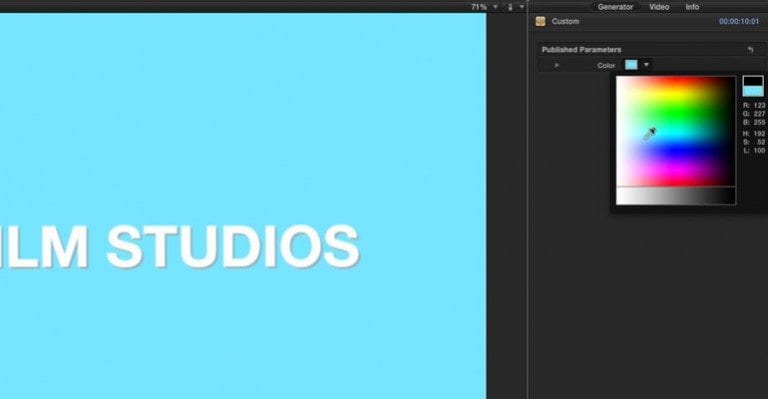Switch to the Video inspector tab
Viewport: 768px width, 399px height.
tap(659, 7)
